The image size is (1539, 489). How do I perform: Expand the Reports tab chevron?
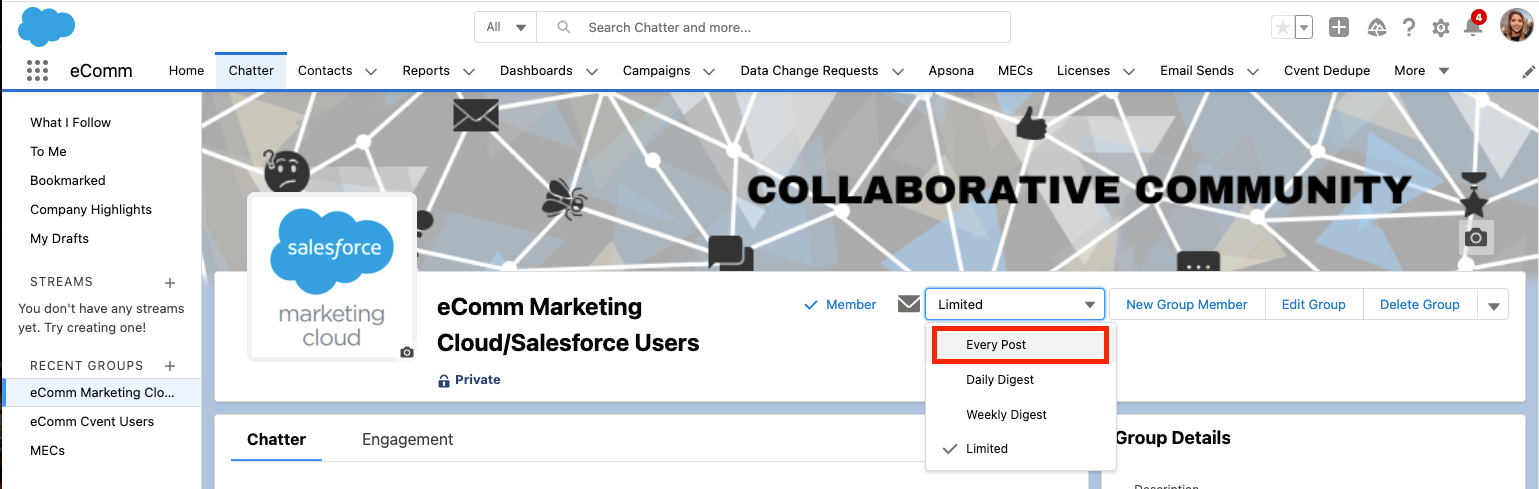[468, 71]
